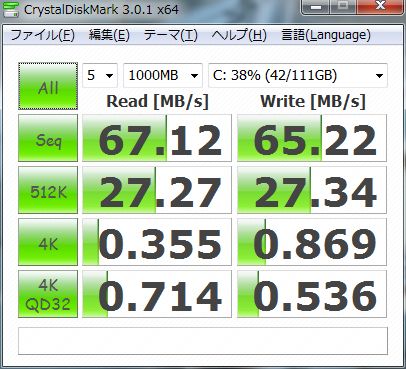
Task: Click the Write [MB/s] column header
Action: click(313, 102)
